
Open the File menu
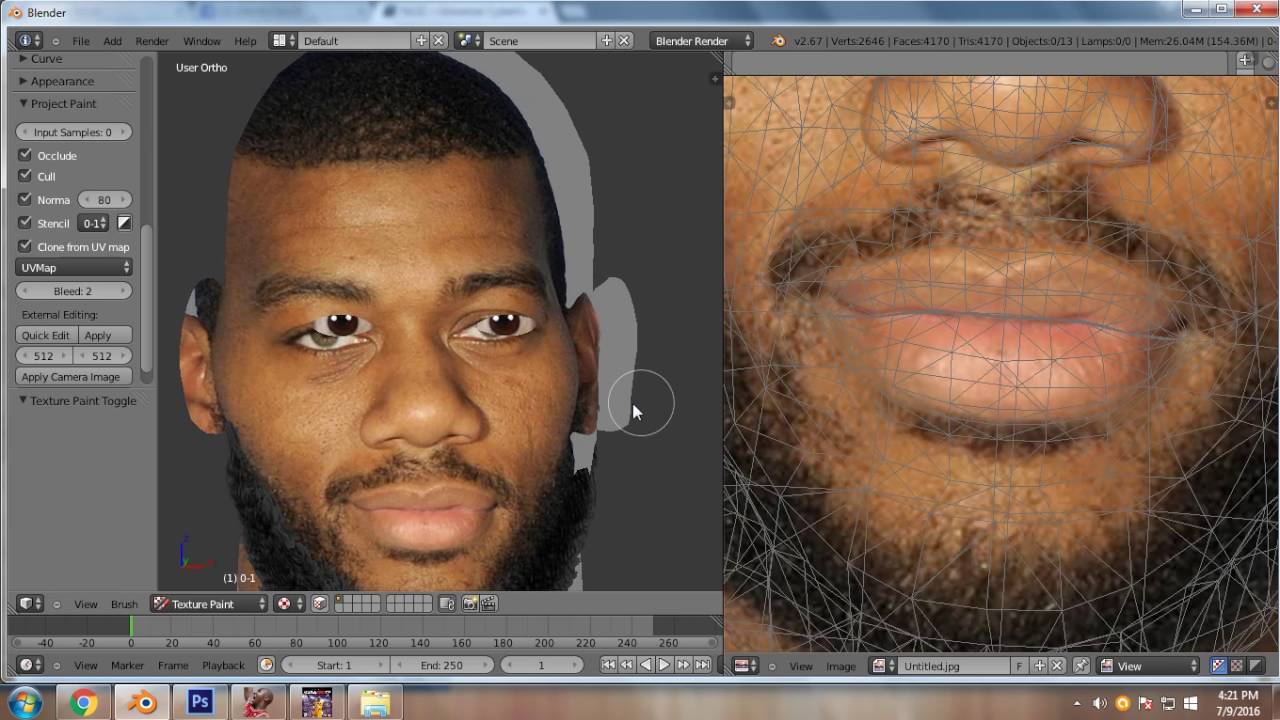tap(80, 41)
